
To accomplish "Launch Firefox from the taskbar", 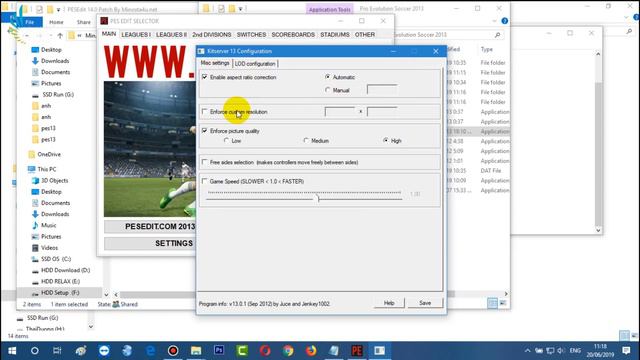I will pyautogui.click(x=311, y=351).
